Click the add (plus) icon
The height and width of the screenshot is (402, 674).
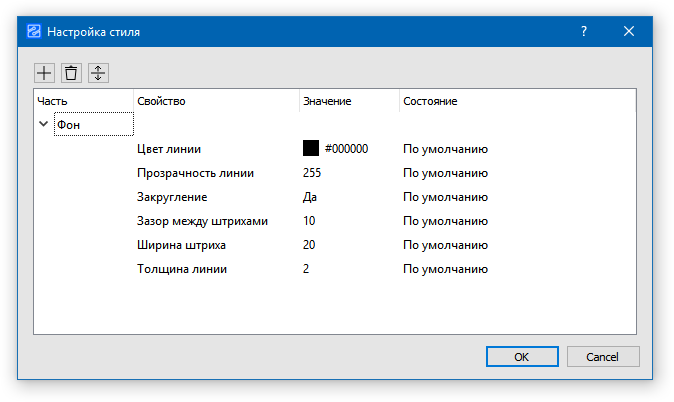(x=45, y=72)
